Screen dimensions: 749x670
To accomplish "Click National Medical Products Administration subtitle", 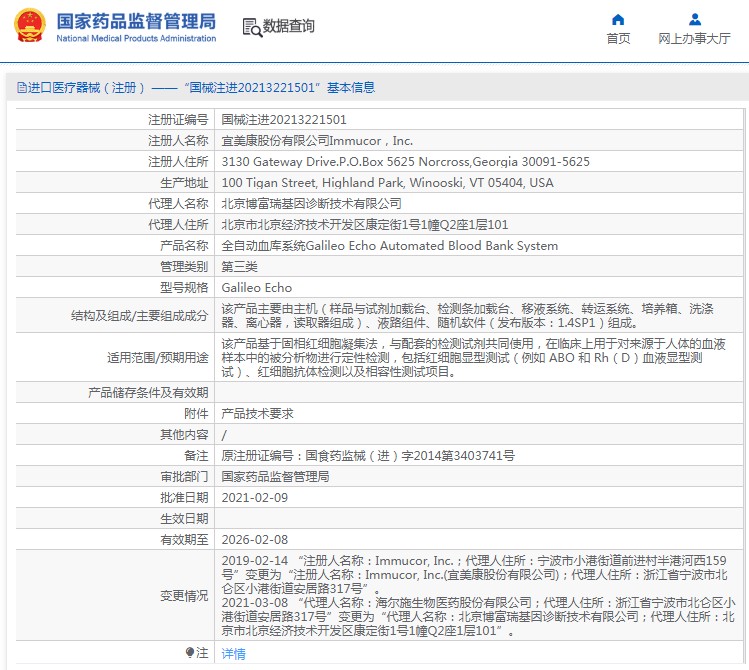I will 136,38.
